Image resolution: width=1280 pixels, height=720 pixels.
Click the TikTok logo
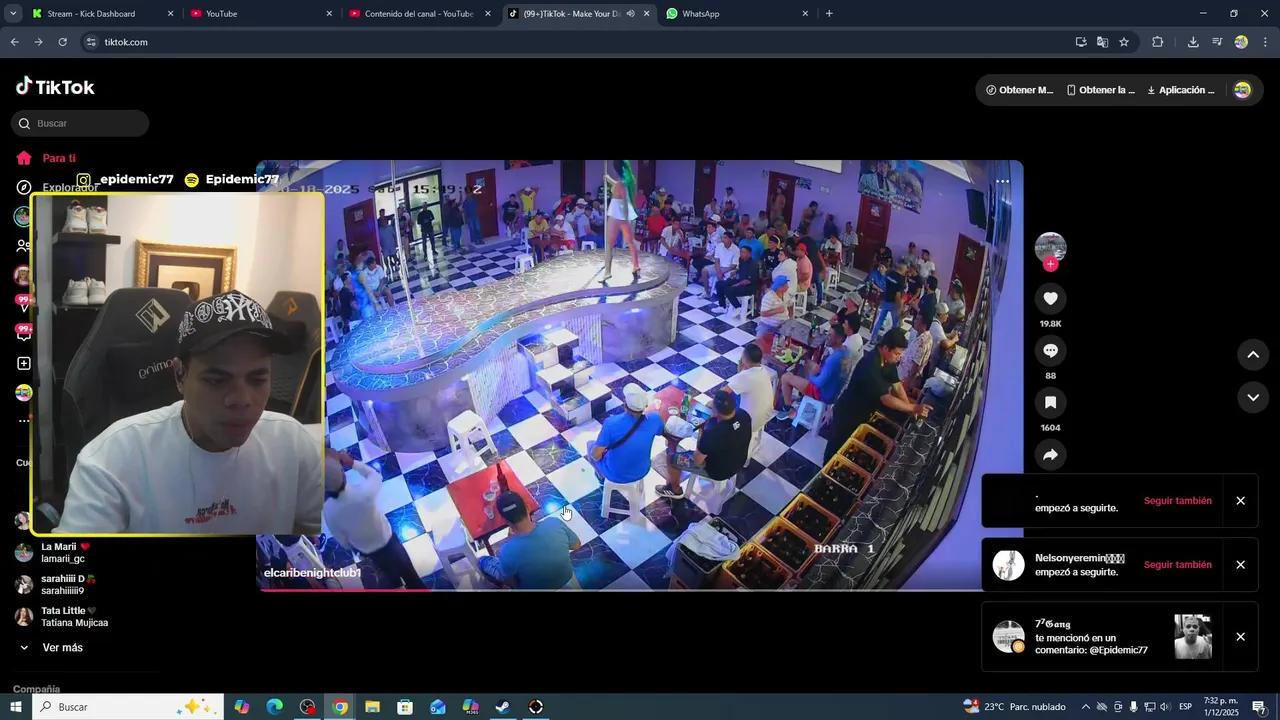pyautogui.click(x=55, y=87)
